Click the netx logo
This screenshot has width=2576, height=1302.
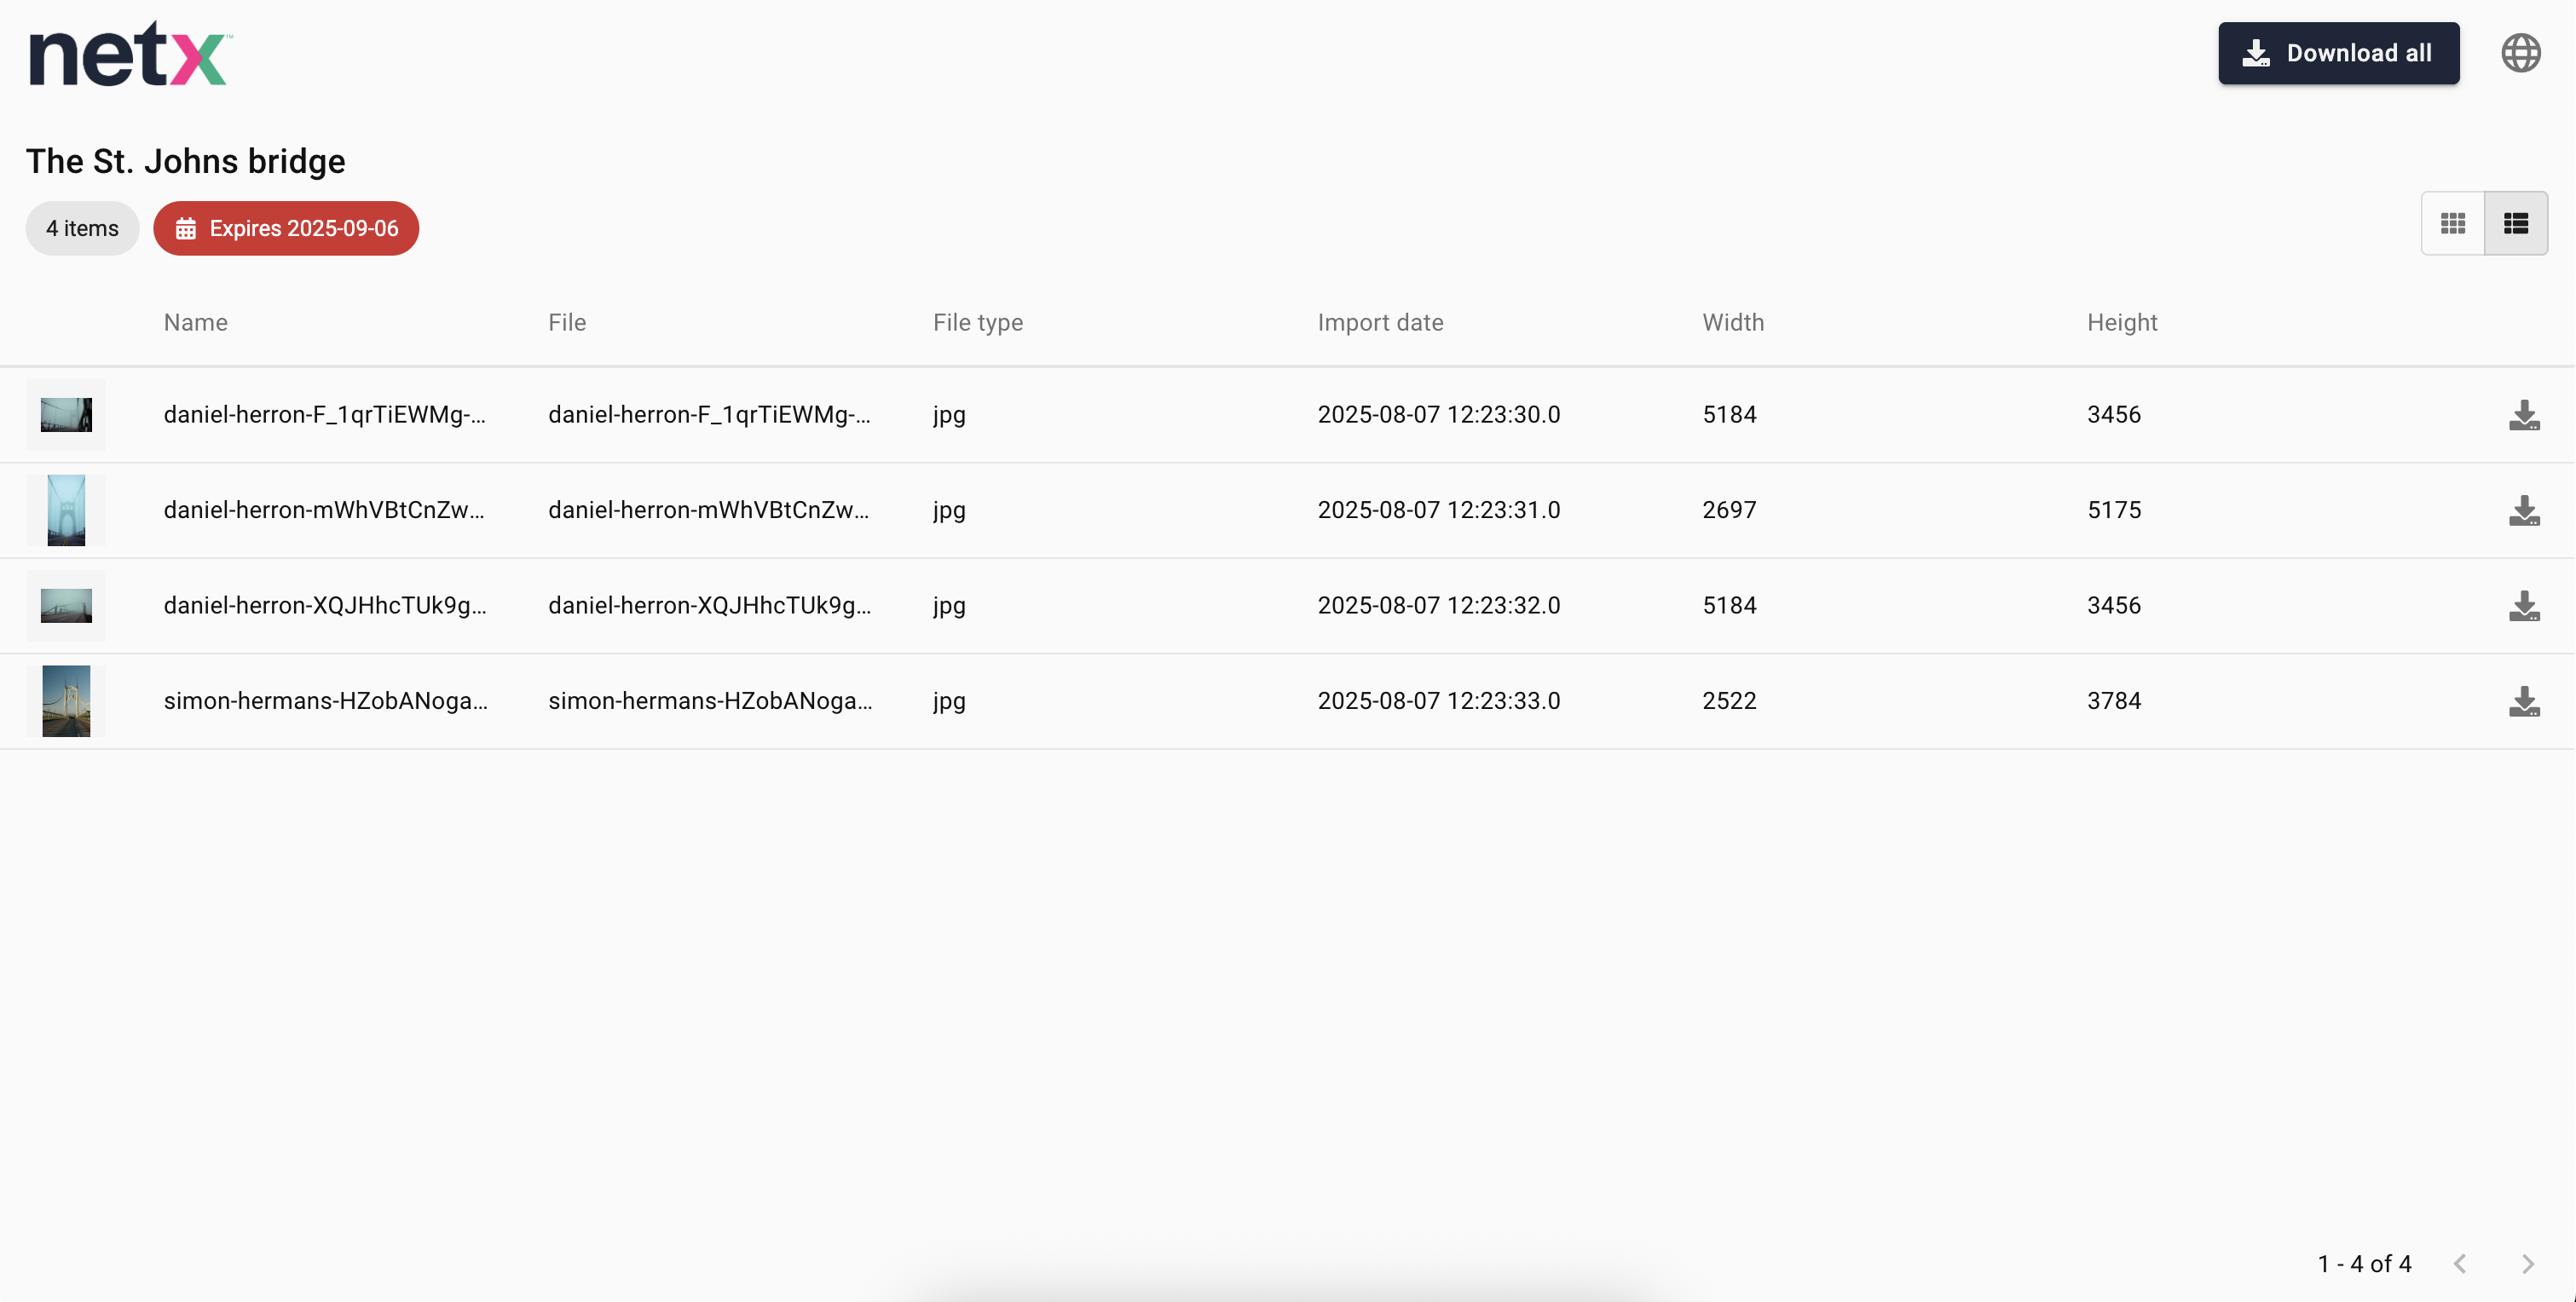[x=130, y=54]
